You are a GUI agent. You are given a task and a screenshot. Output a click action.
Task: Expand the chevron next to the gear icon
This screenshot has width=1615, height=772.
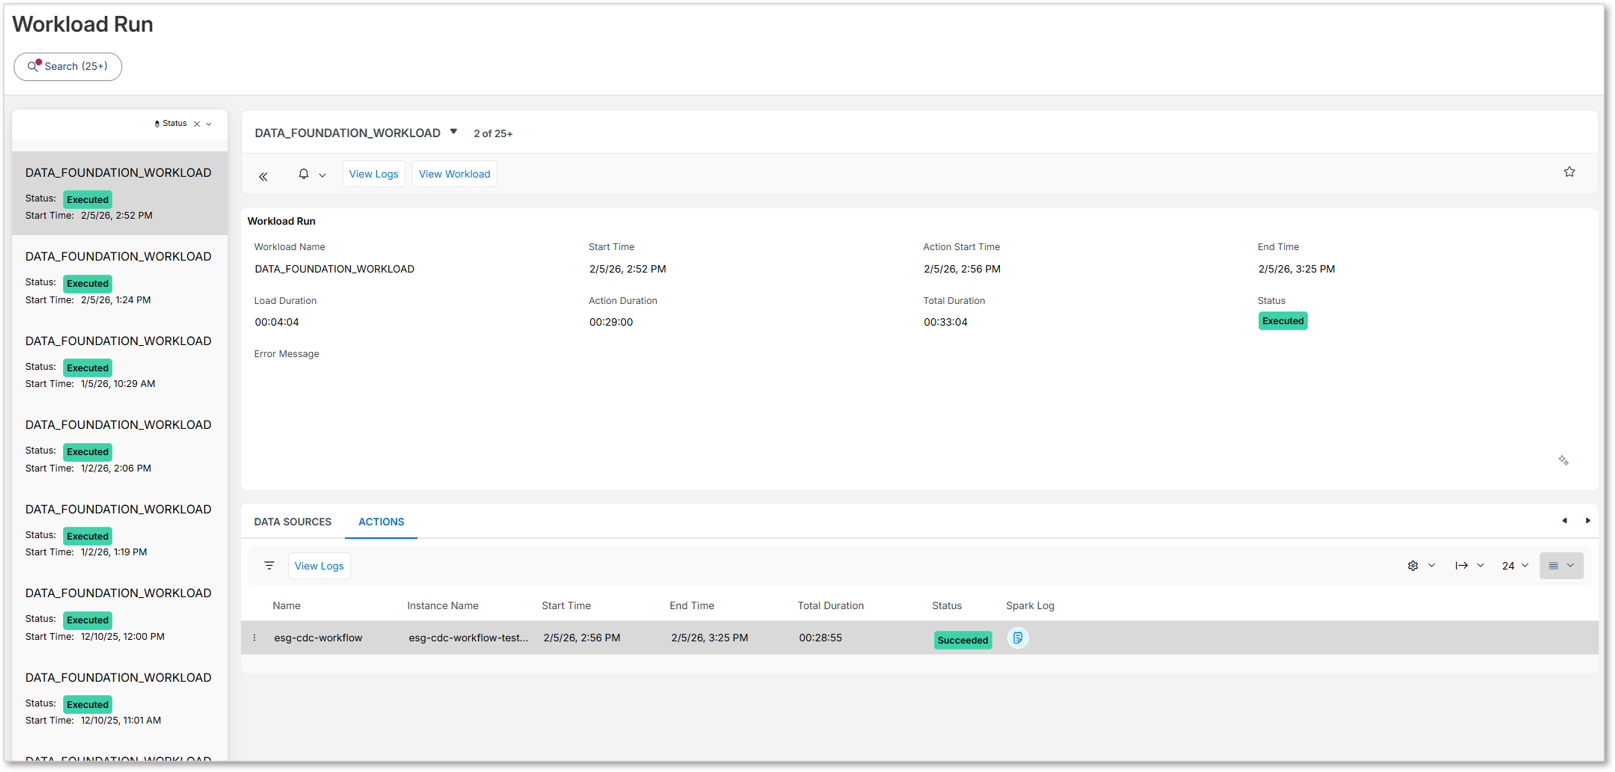1432,566
